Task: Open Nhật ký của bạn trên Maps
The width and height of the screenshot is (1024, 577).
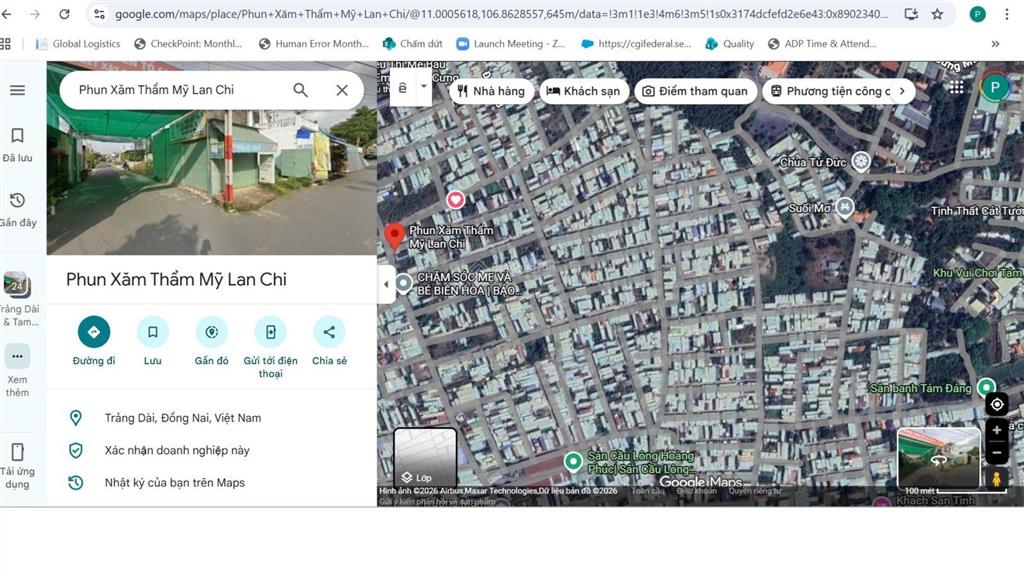Action: click(x=174, y=483)
